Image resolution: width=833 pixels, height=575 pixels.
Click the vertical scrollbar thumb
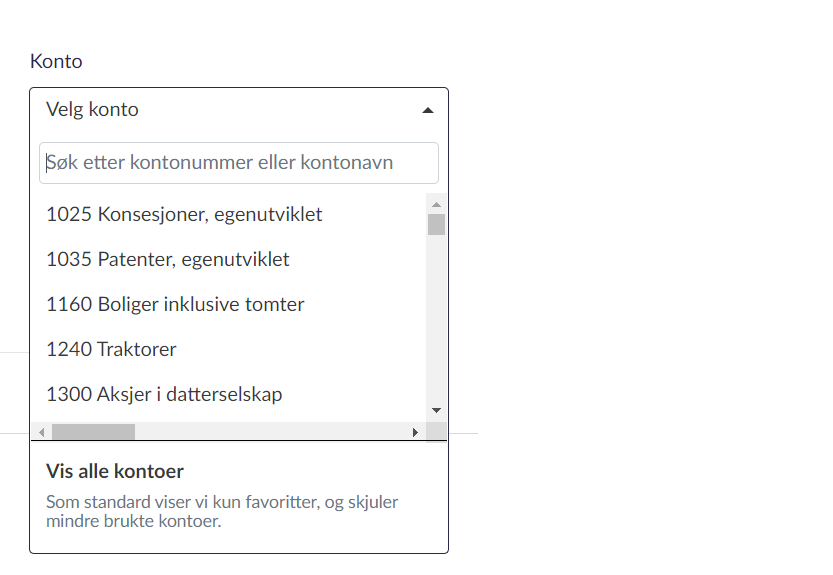[436, 224]
